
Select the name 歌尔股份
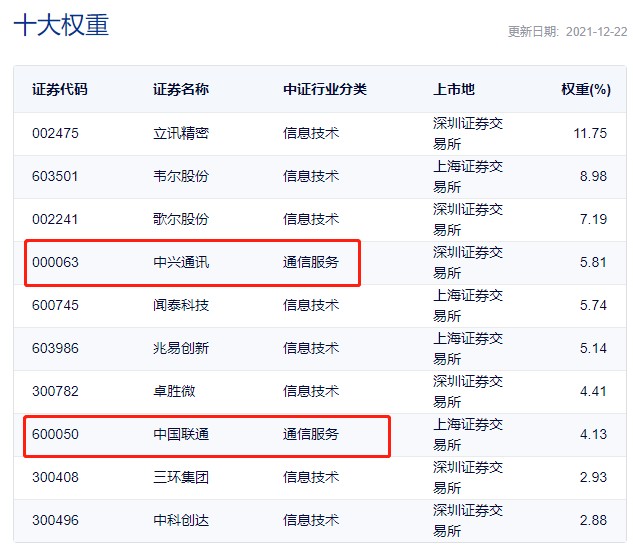181,219
